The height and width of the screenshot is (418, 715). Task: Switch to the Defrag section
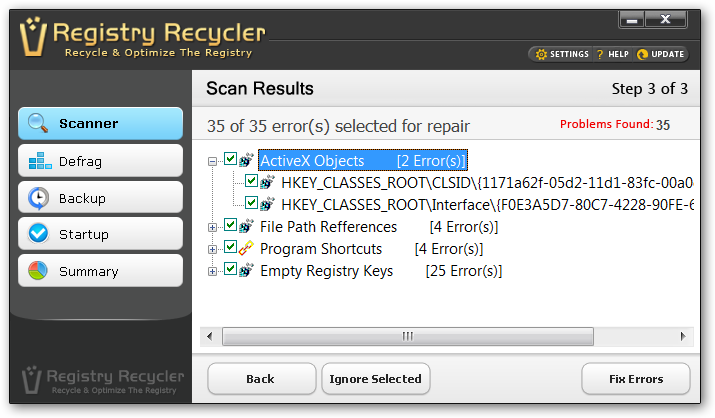click(x=100, y=161)
